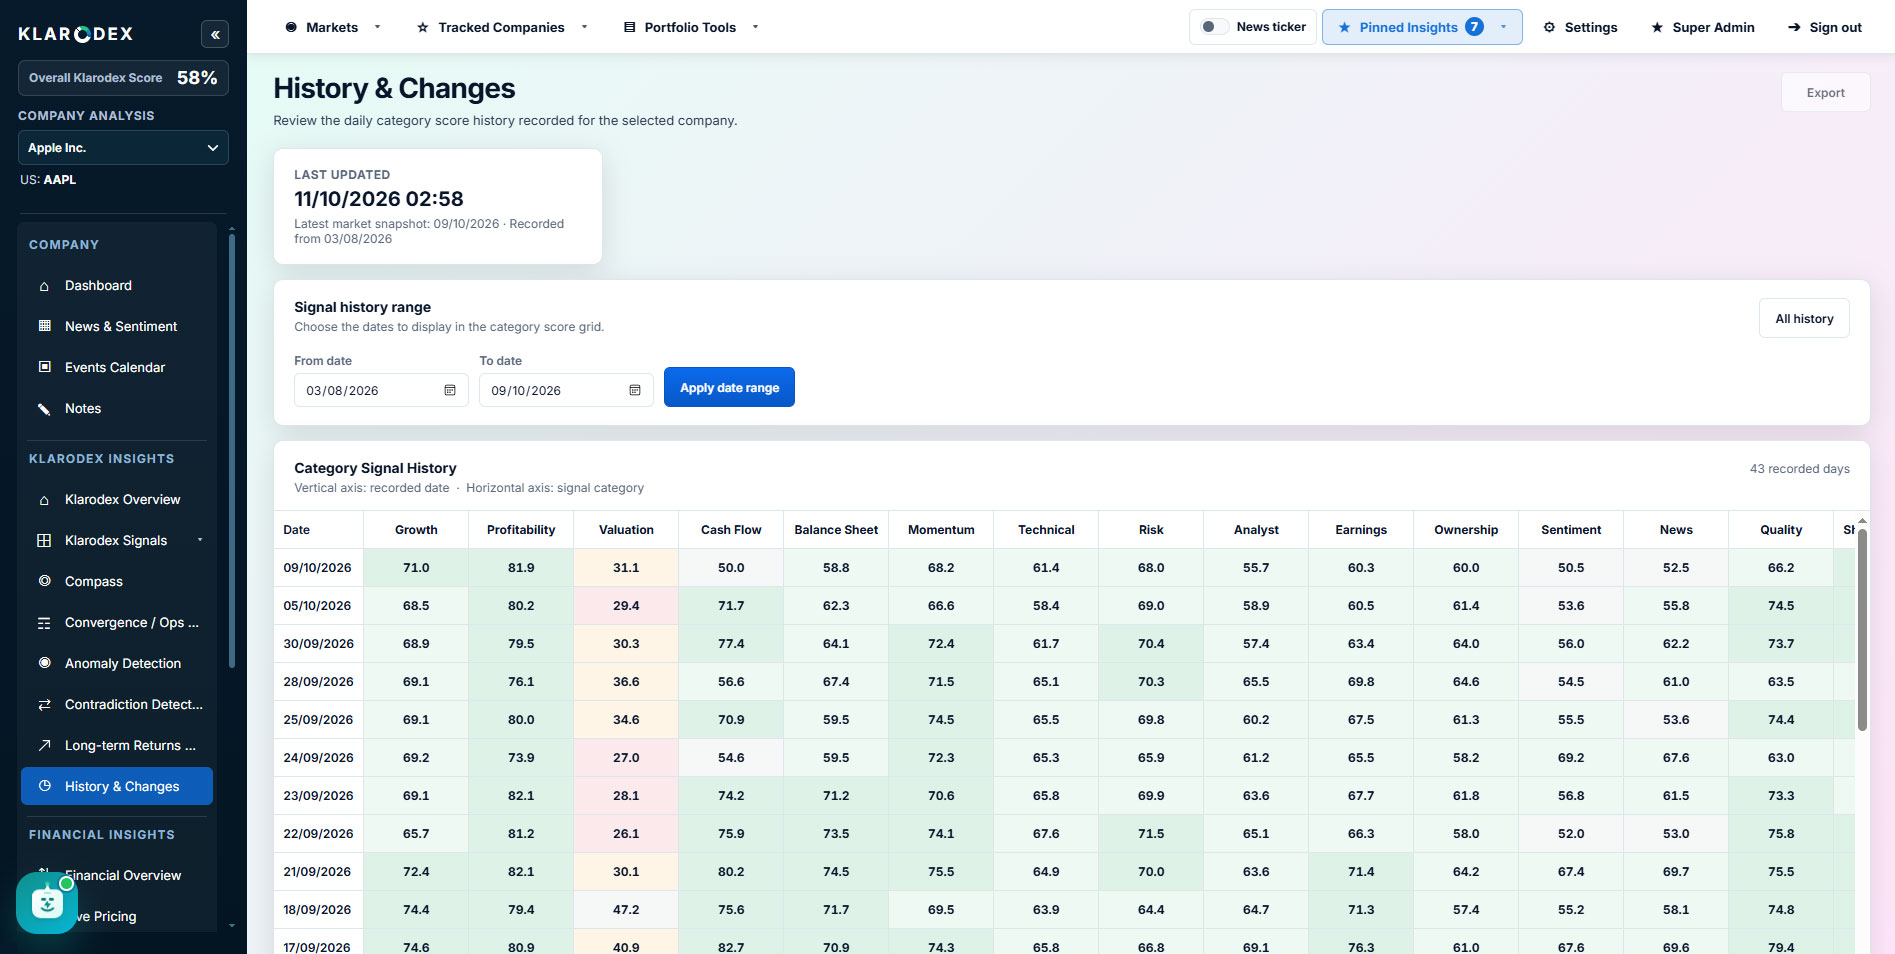This screenshot has width=1895, height=954.
Task: Open the Markets menu
Action: [x=332, y=27]
